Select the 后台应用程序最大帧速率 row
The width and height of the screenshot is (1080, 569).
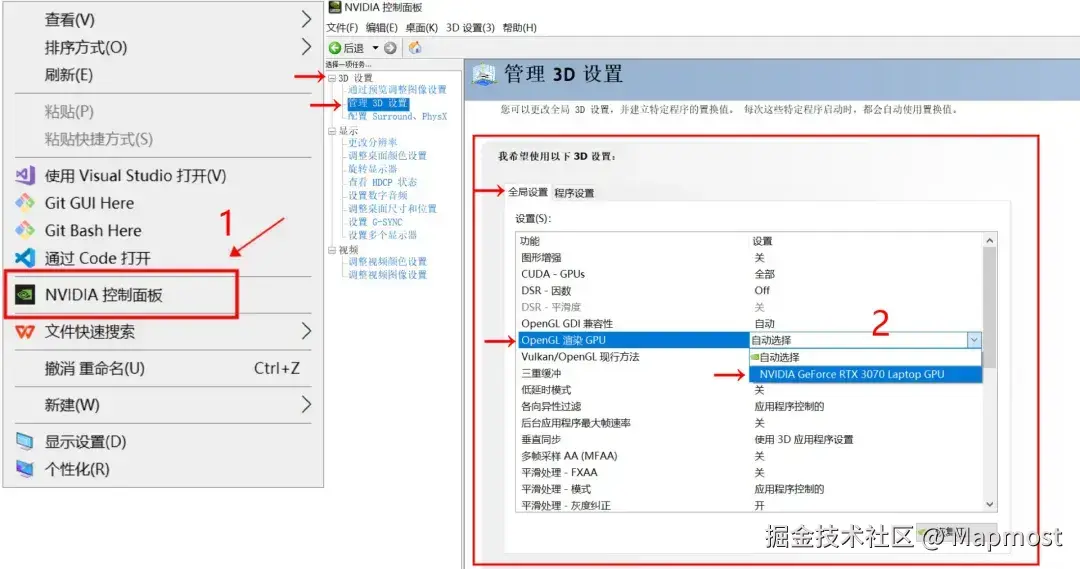coord(749,422)
